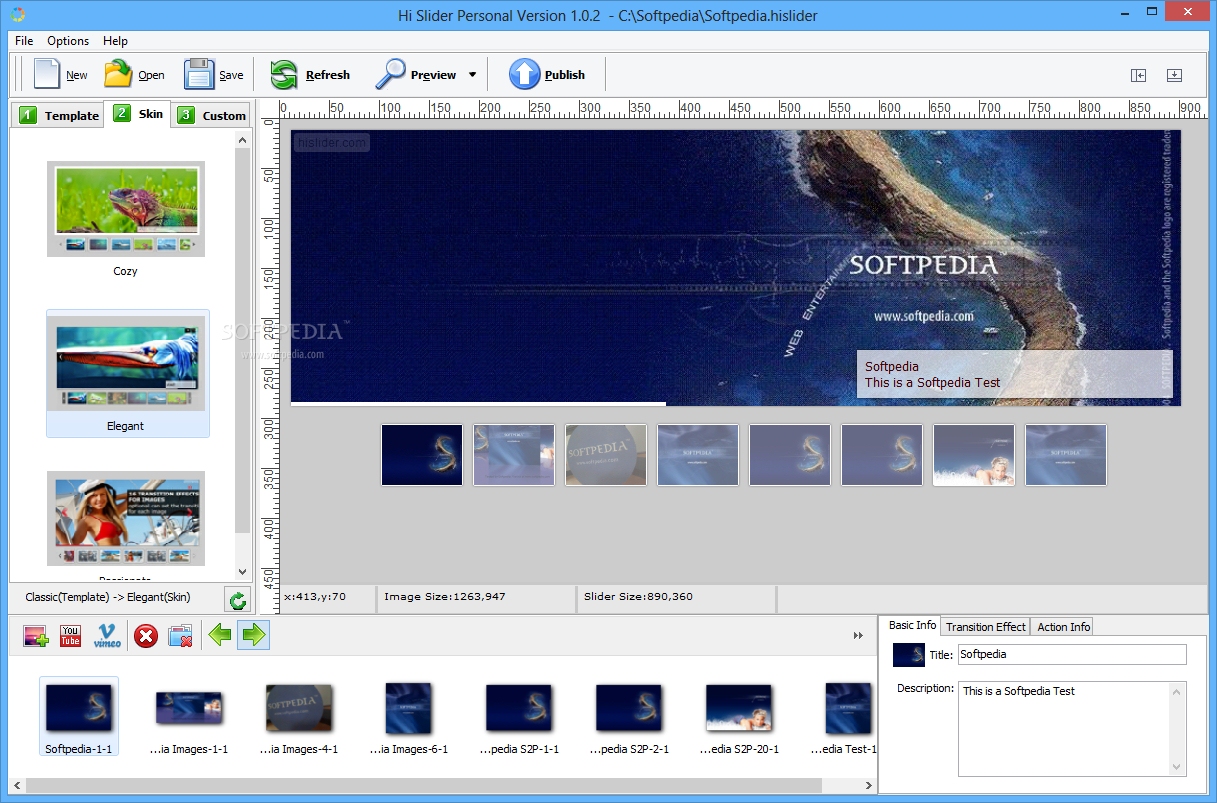This screenshot has height=803, width=1217.
Task: Add a YouTube video to the slider
Action: (70, 635)
